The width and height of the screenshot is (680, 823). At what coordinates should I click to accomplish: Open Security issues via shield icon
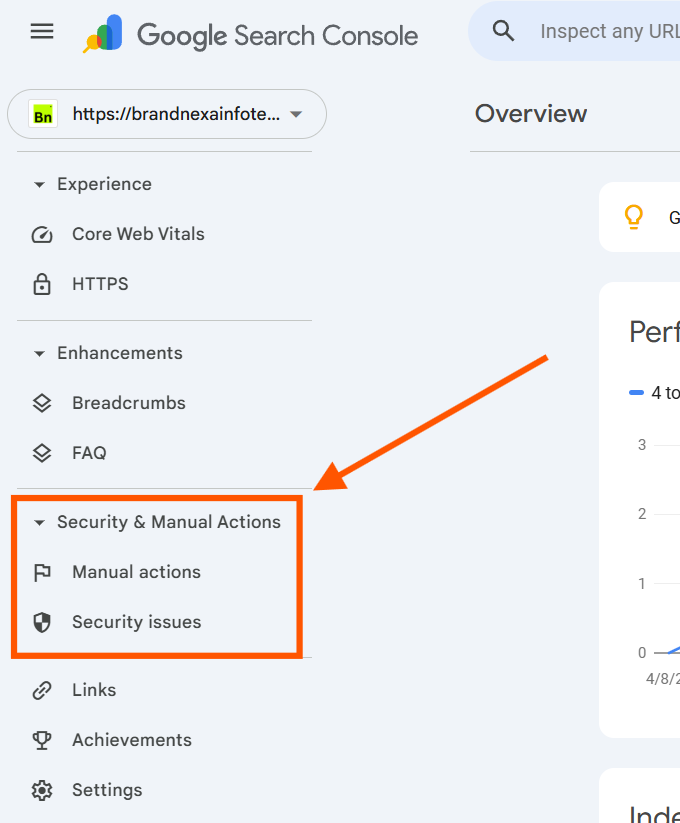pos(41,621)
